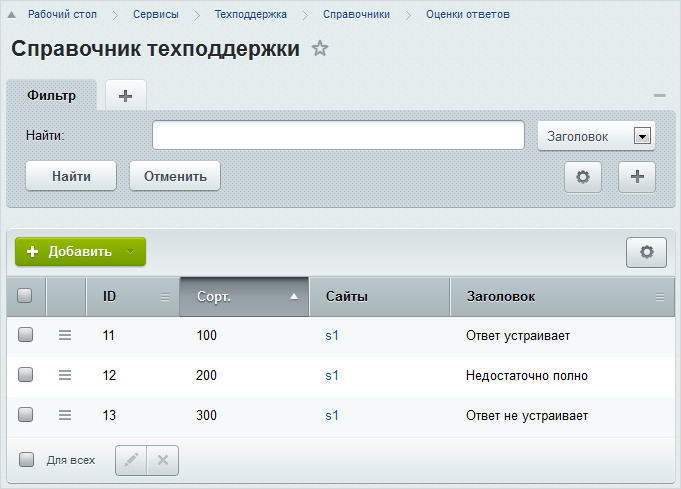Click the Найти button
This screenshot has width=681, height=489.
(71, 176)
